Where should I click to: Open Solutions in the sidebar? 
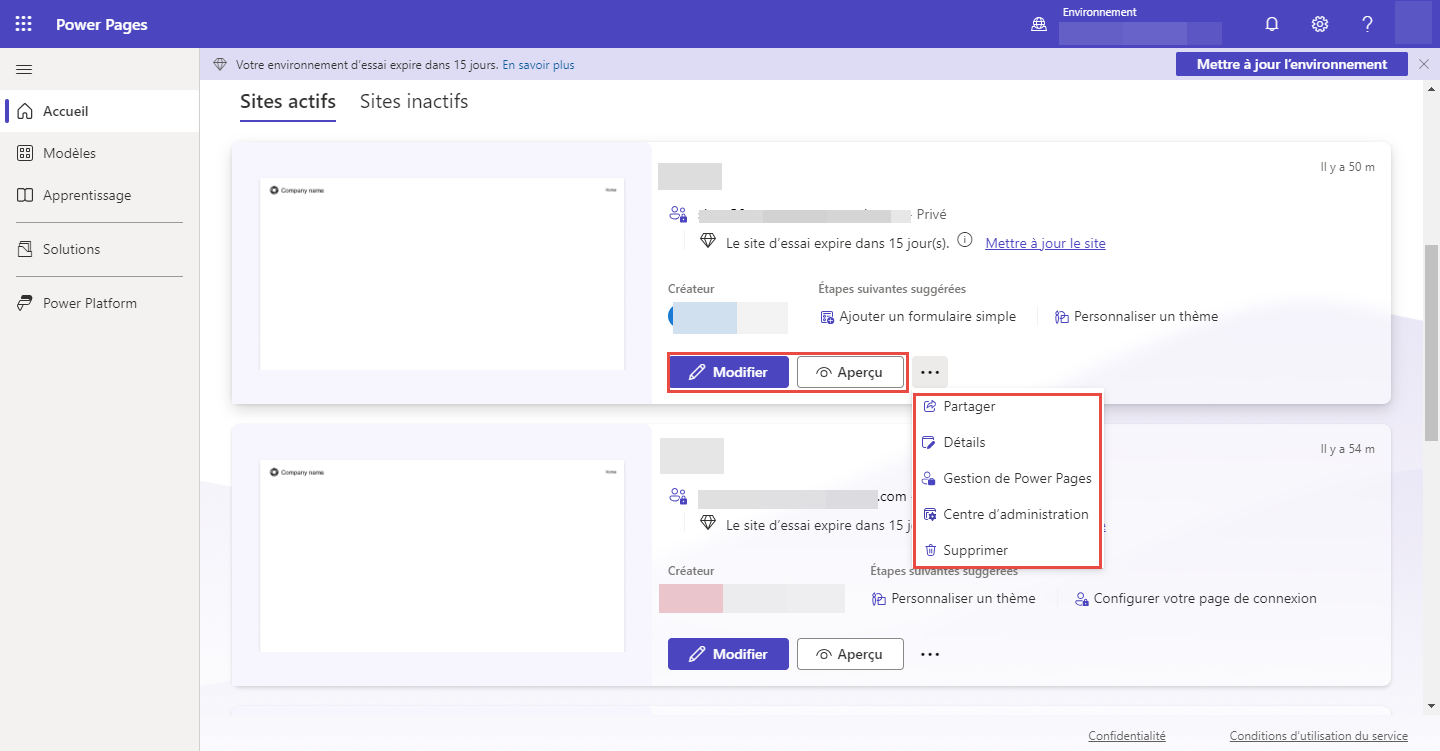tap(100, 249)
